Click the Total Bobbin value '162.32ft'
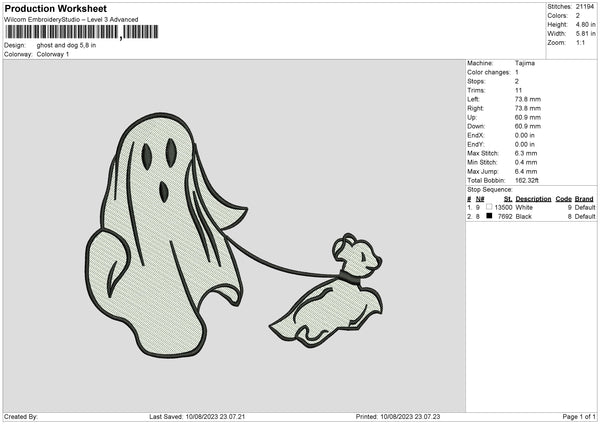600x424 pixels. point(527,180)
